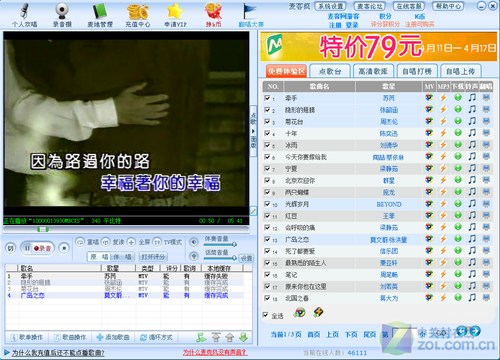This screenshot has height=360, width=500.
Task: Click ringtone music note for 光辉岁月
Action: point(472,204)
